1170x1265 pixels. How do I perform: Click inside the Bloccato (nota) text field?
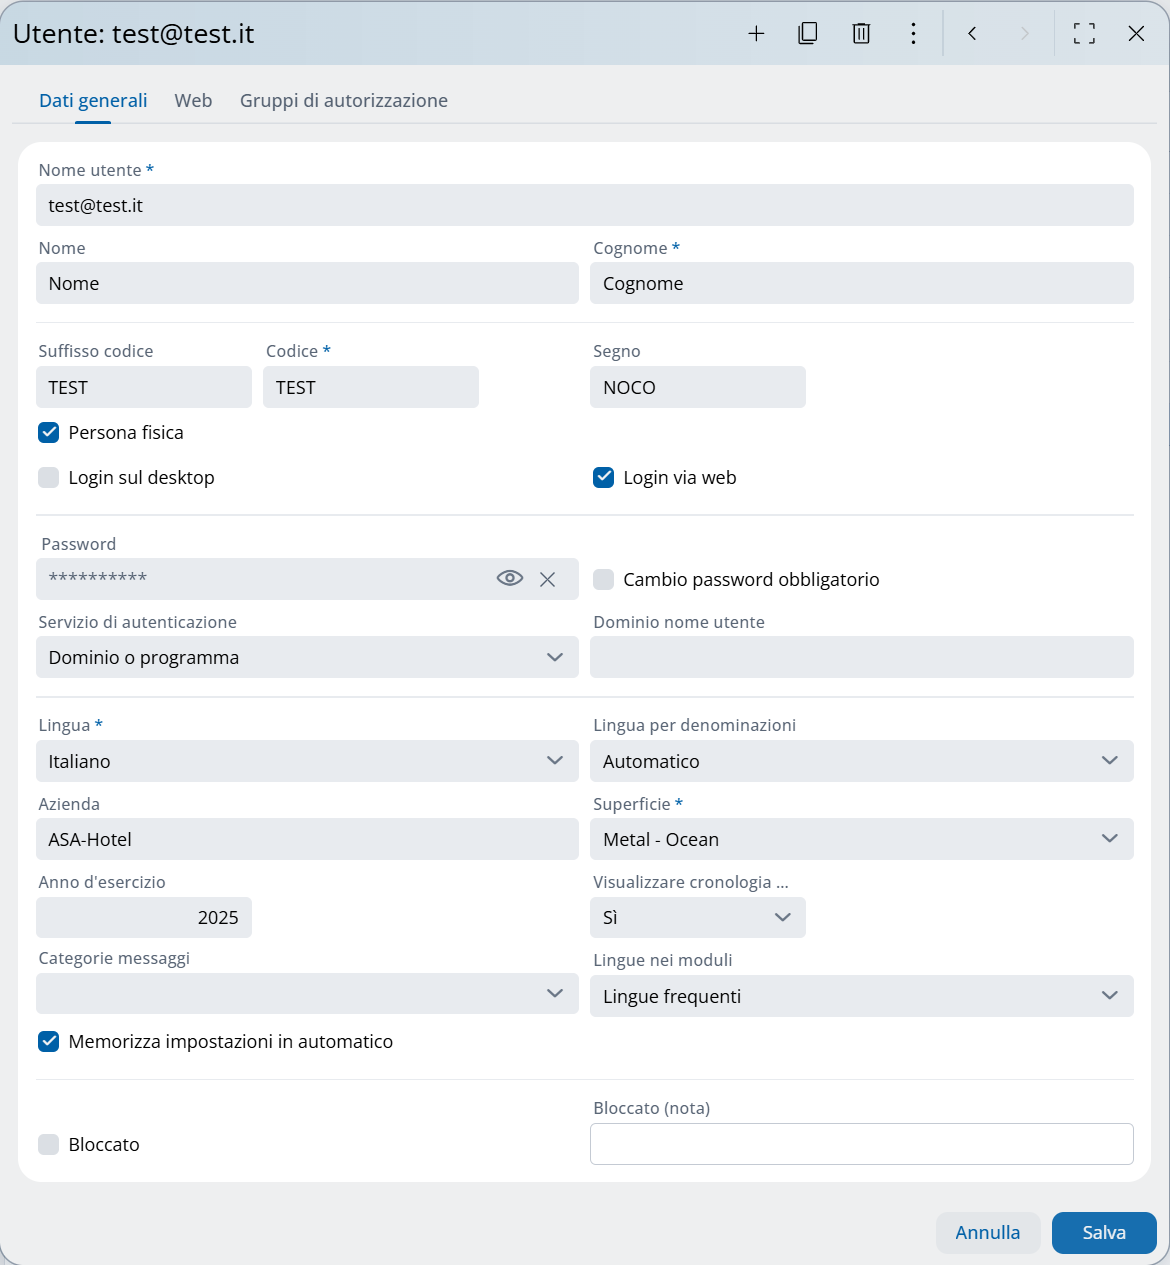point(861,1144)
